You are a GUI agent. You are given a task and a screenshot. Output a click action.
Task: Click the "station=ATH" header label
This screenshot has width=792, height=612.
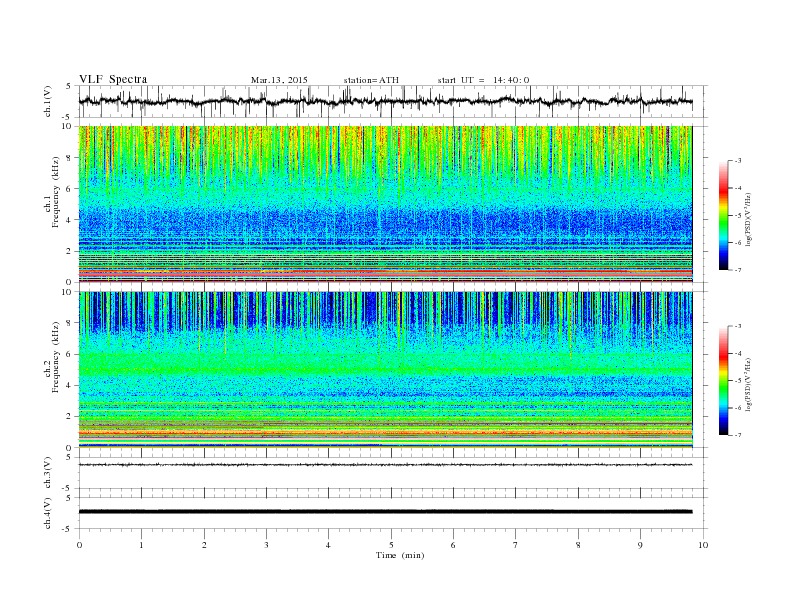[371, 80]
